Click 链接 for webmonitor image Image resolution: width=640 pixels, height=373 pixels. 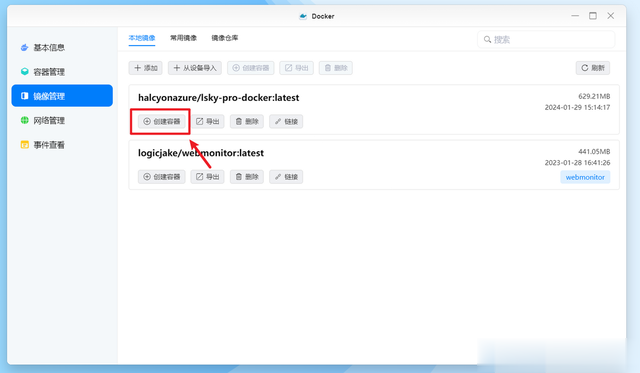pyautogui.click(x=286, y=177)
